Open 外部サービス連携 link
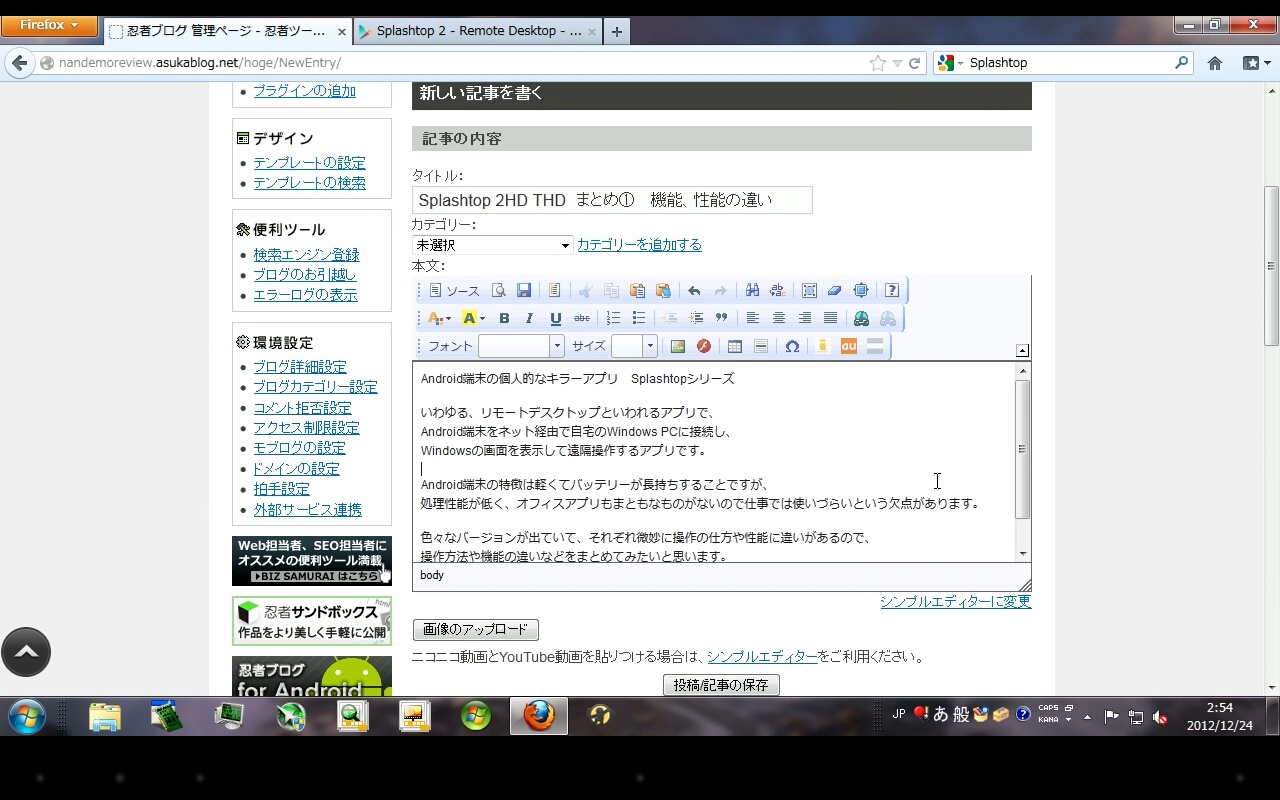Viewport: 1280px width, 800px height. [x=307, y=510]
